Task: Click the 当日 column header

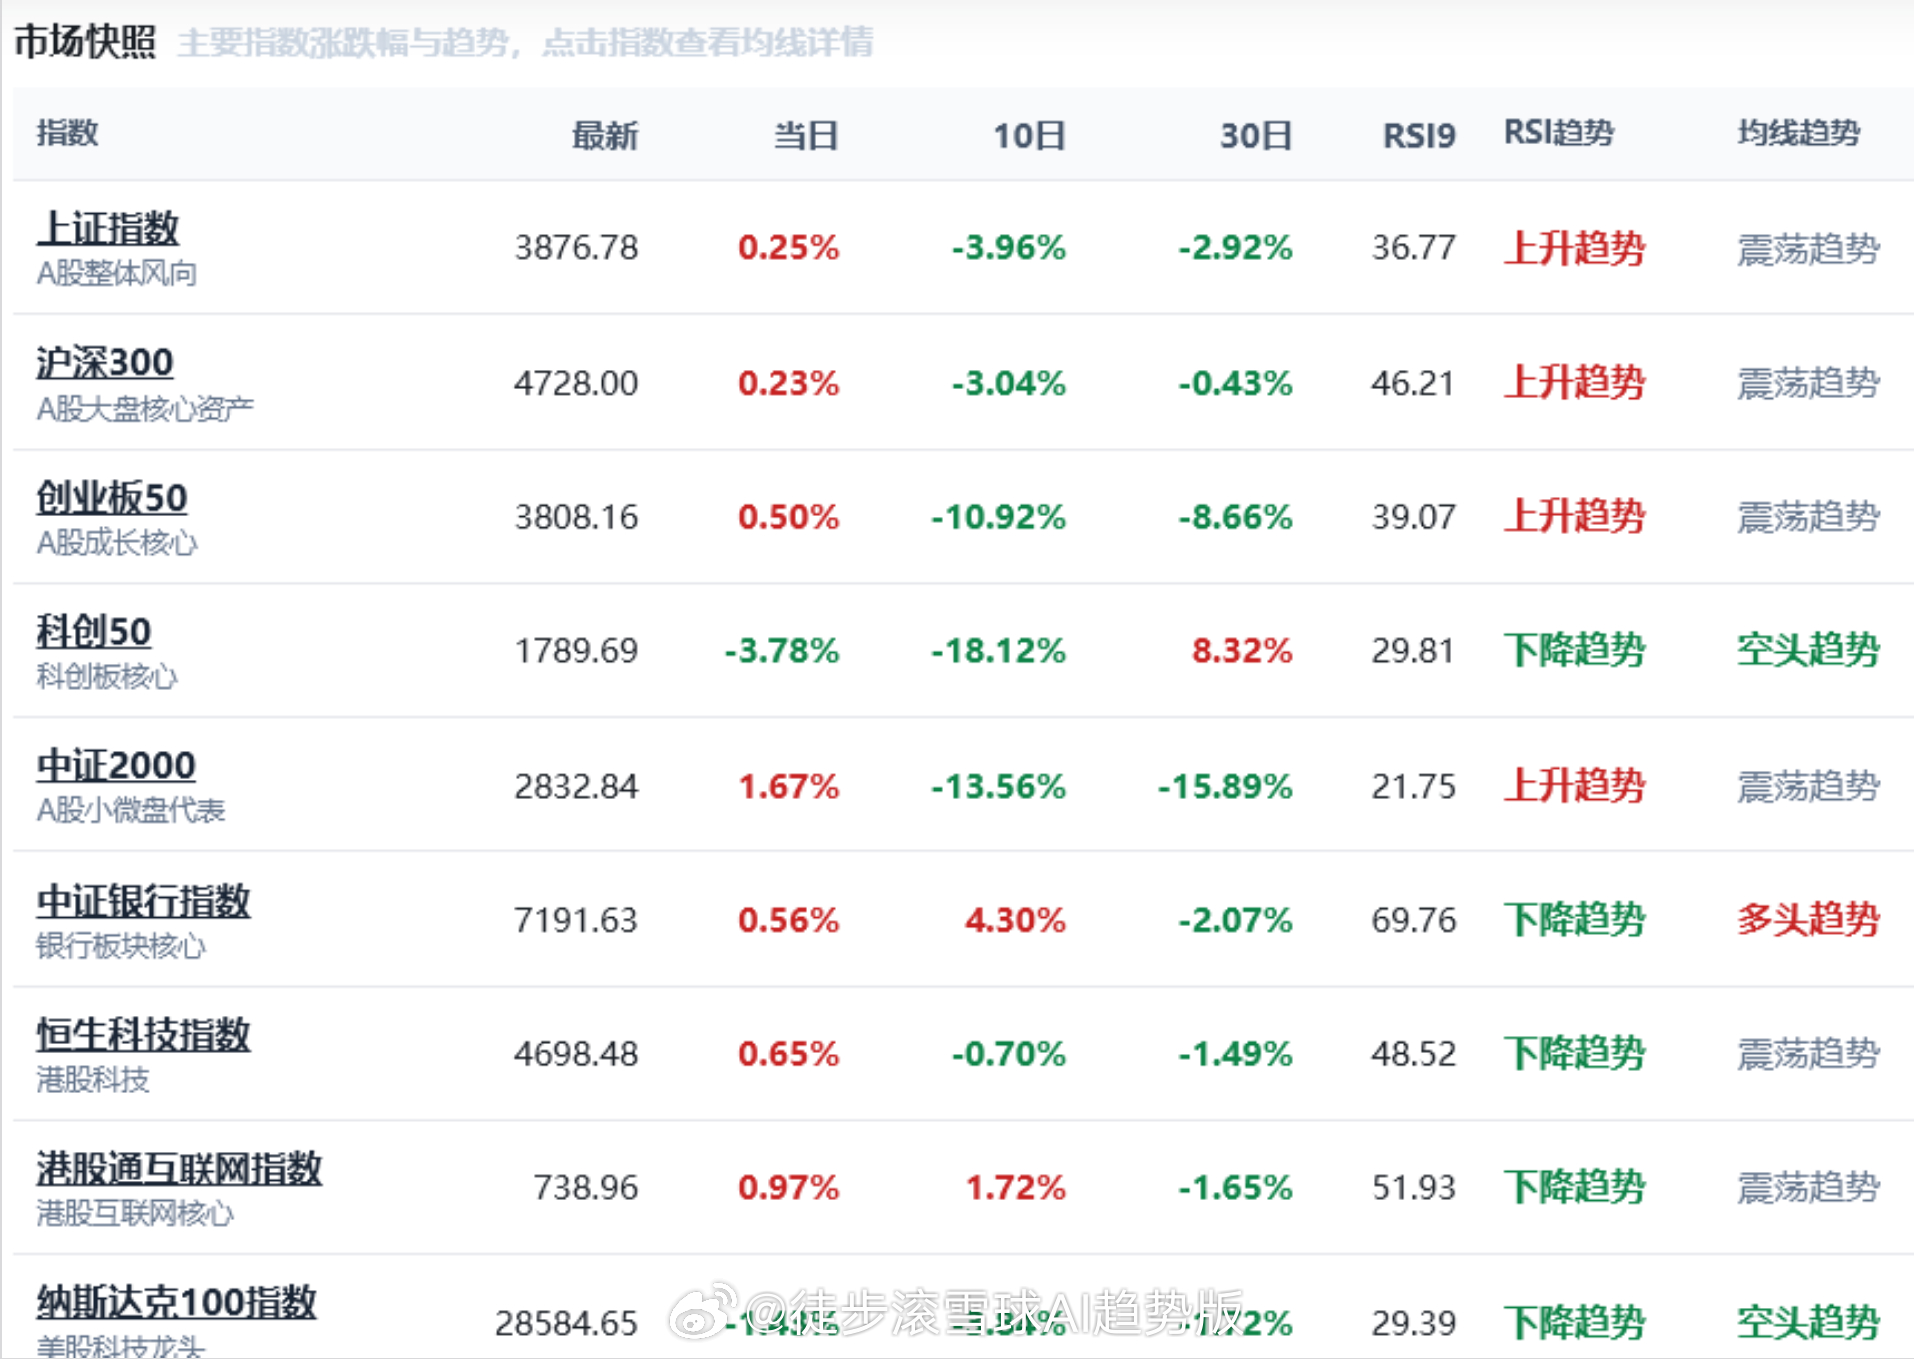Action: coord(806,135)
